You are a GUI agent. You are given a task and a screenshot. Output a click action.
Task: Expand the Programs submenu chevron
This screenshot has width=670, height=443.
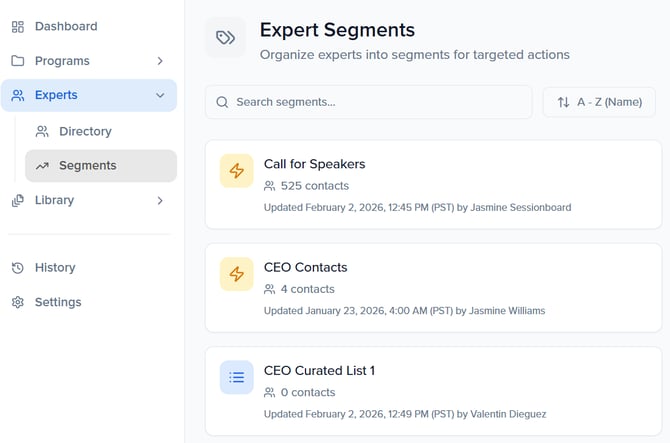pos(160,61)
